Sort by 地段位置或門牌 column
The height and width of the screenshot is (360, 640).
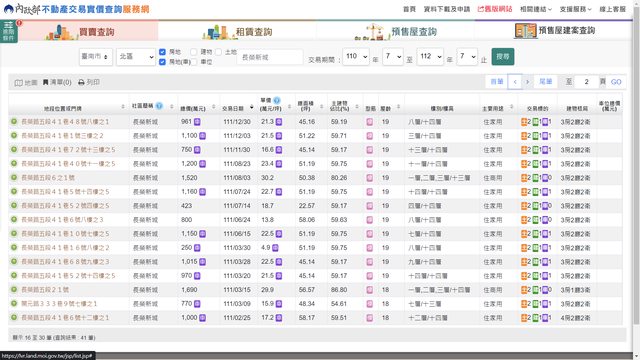pos(123,107)
